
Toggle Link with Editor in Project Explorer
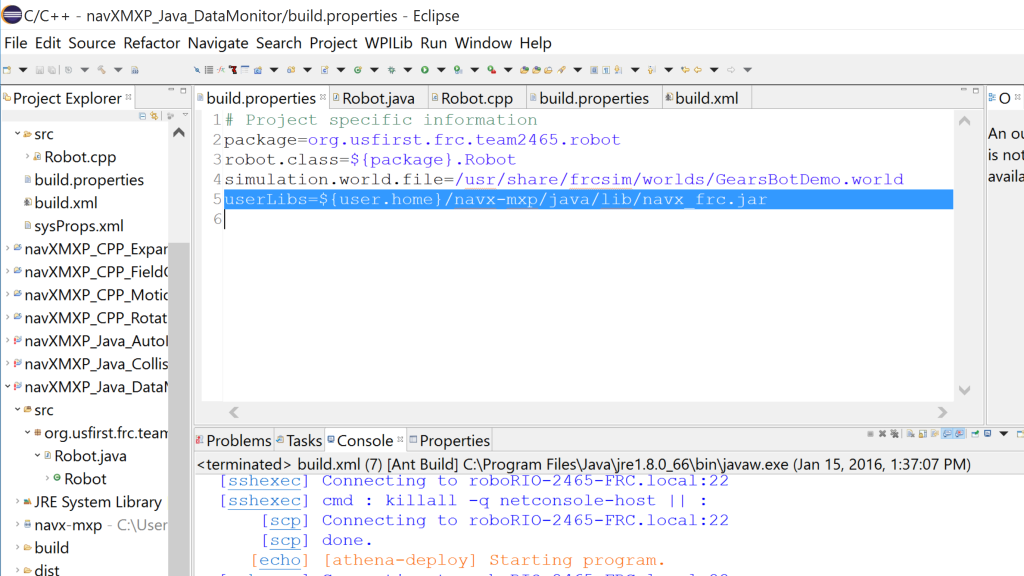(154, 116)
